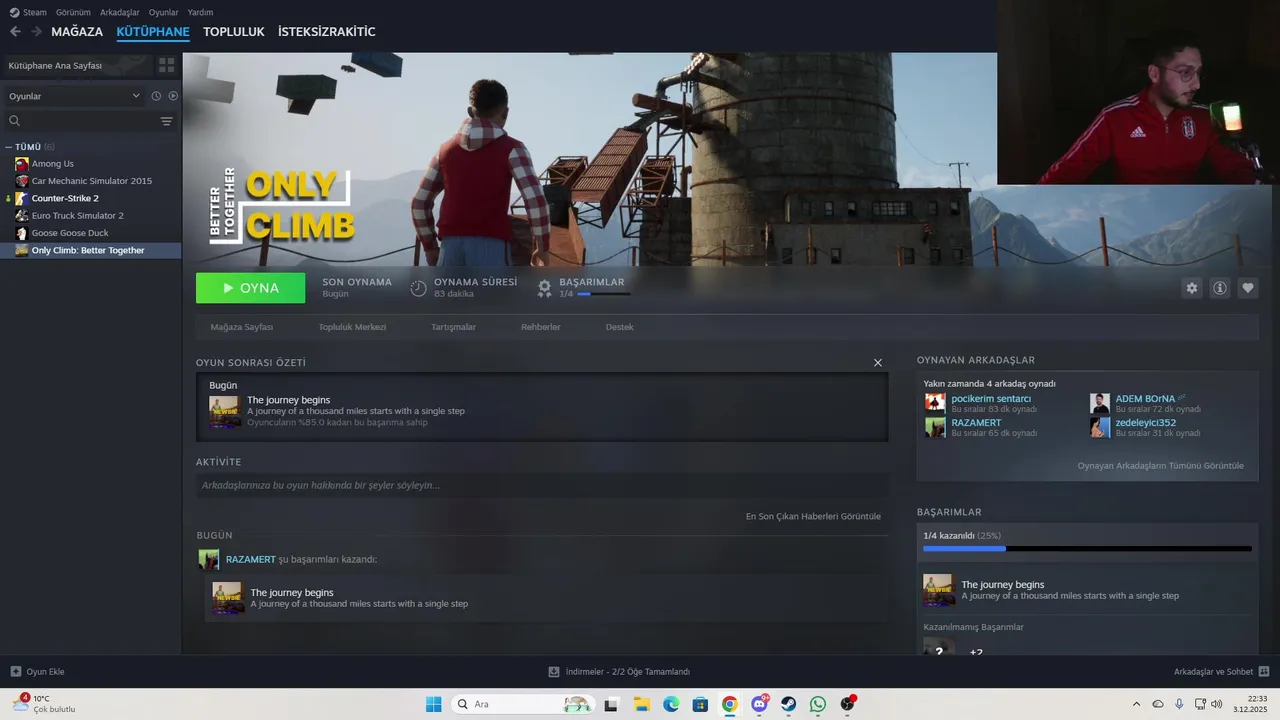1280x720 pixels.
Task: Open the Oyunlar menu
Action: 163,12
